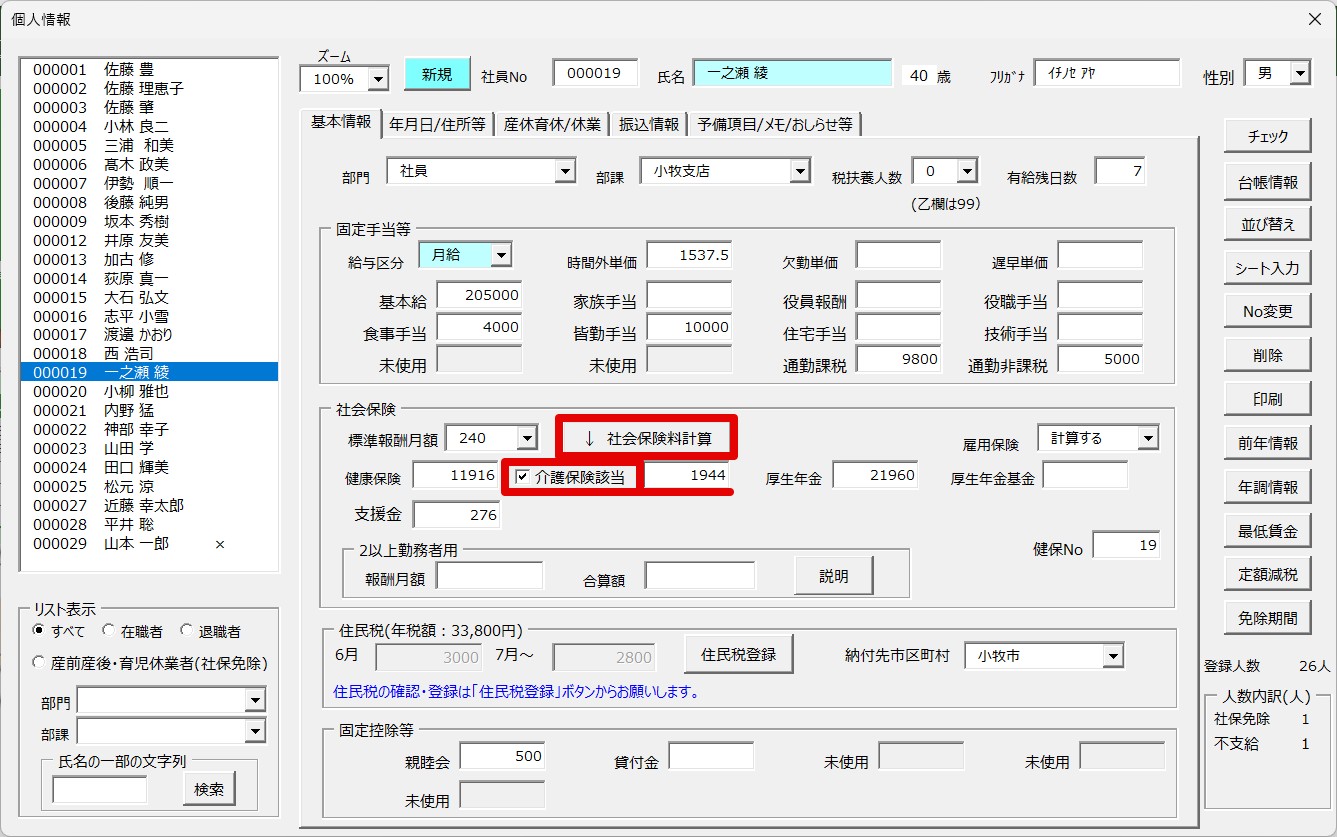Switch to the 産休育休/休業 tab
Viewport: 1337px width, 837px height.
point(553,124)
